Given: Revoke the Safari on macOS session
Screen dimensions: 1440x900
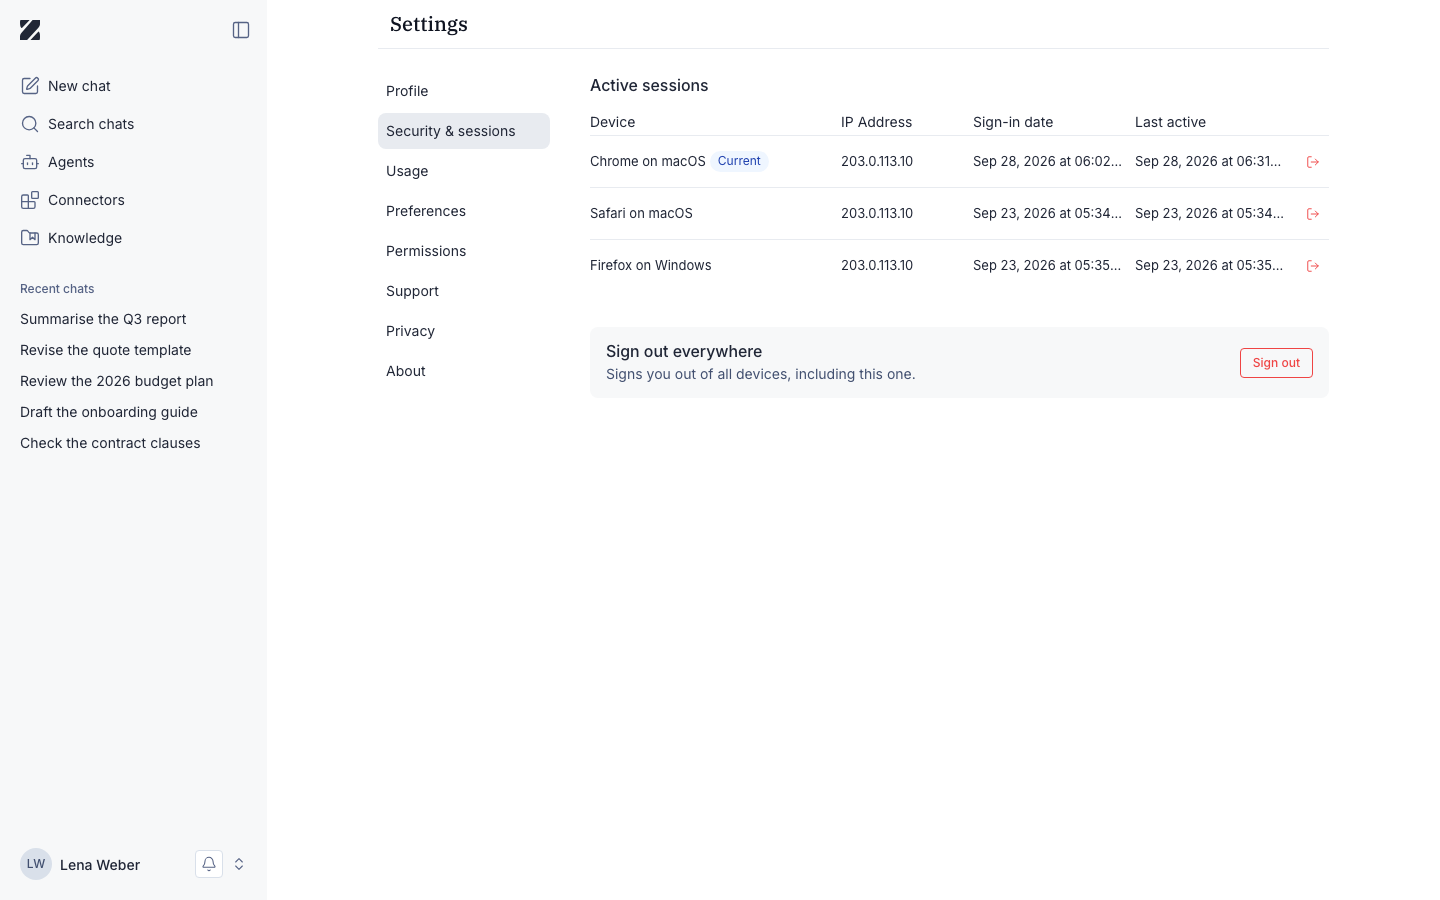Looking at the screenshot, I should 1313,214.
